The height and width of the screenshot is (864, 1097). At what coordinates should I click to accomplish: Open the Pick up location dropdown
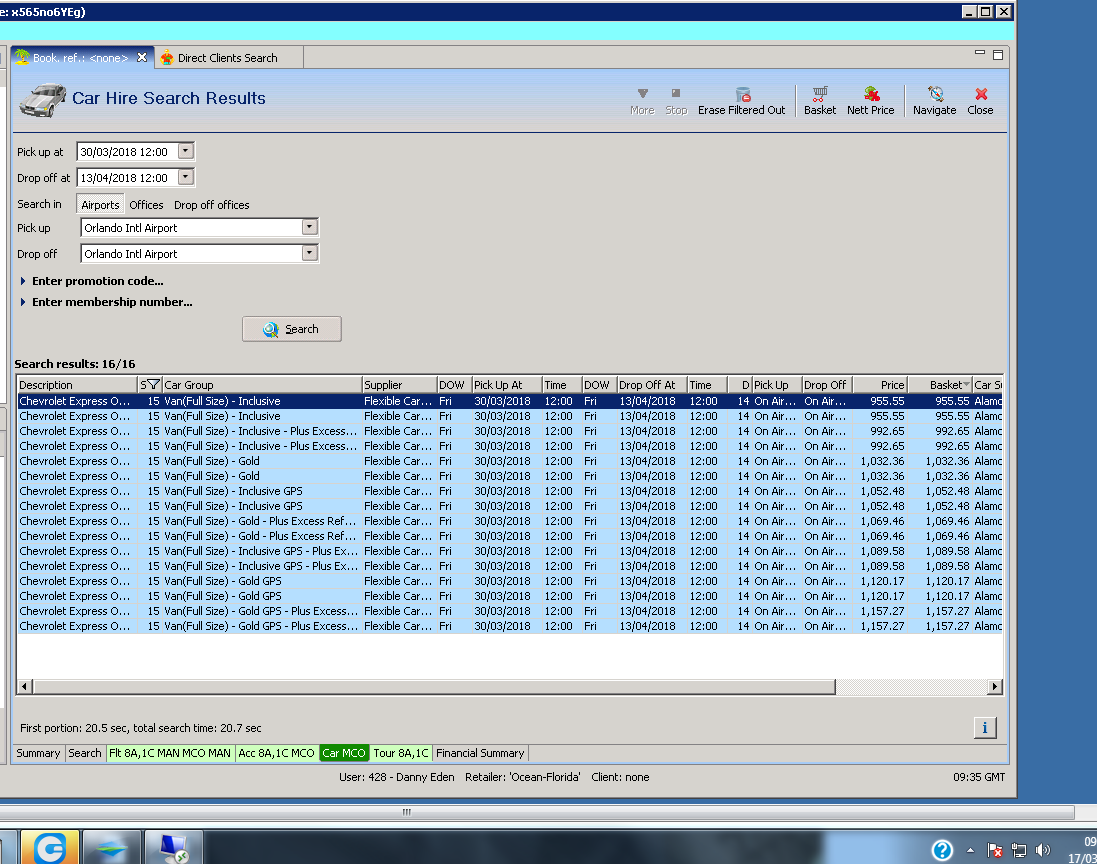click(x=310, y=227)
